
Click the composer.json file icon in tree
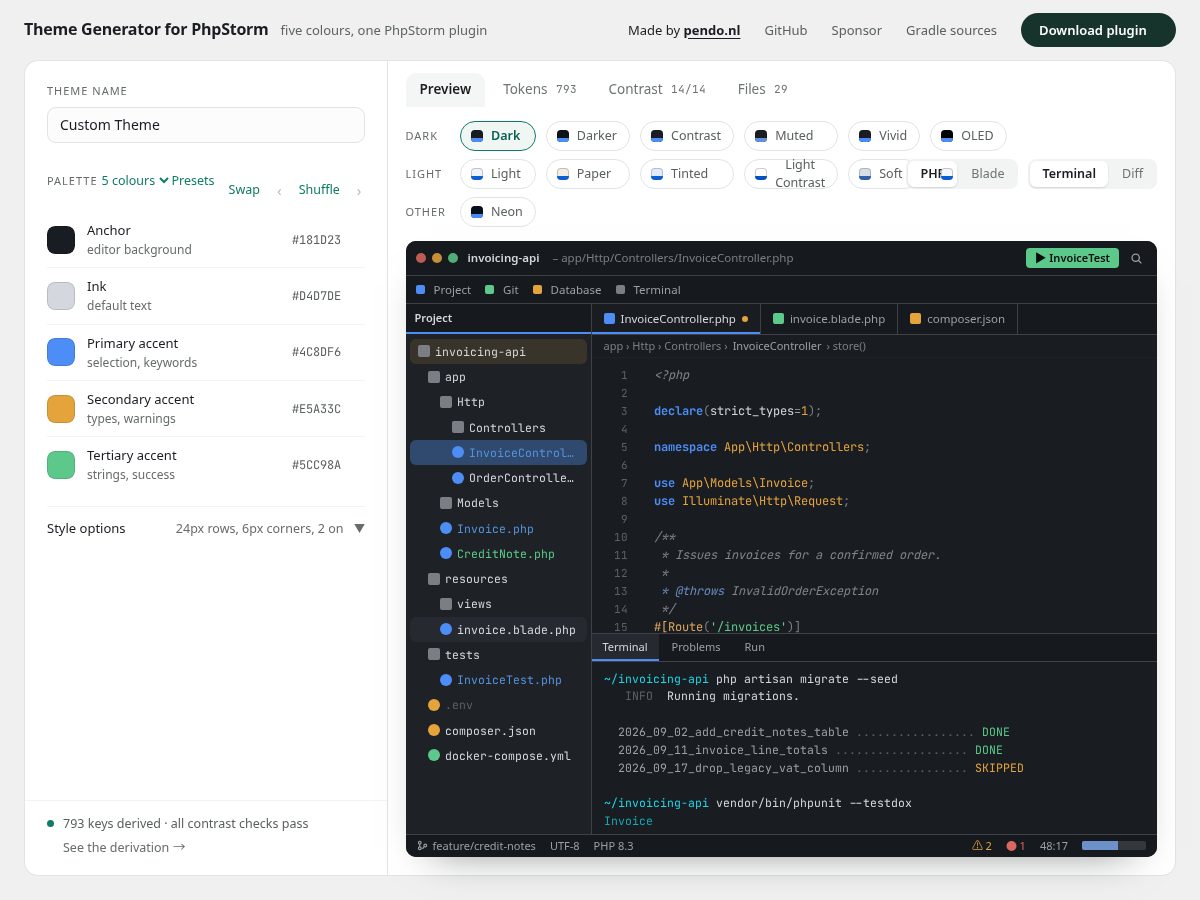[x=434, y=731]
